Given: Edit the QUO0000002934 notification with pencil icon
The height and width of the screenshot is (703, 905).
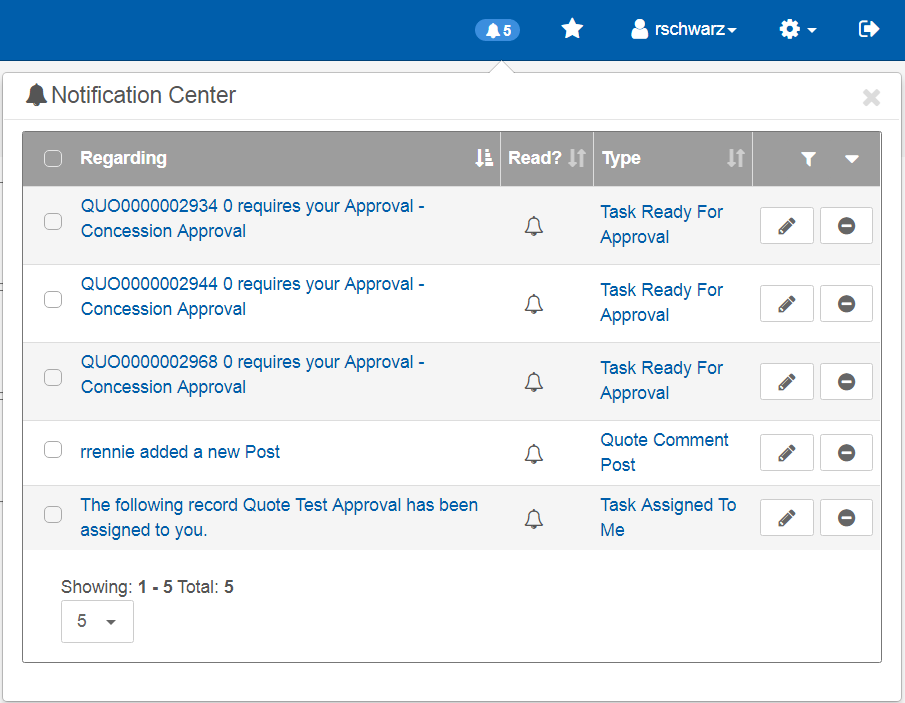Looking at the screenshot, I should click(787, 226).
